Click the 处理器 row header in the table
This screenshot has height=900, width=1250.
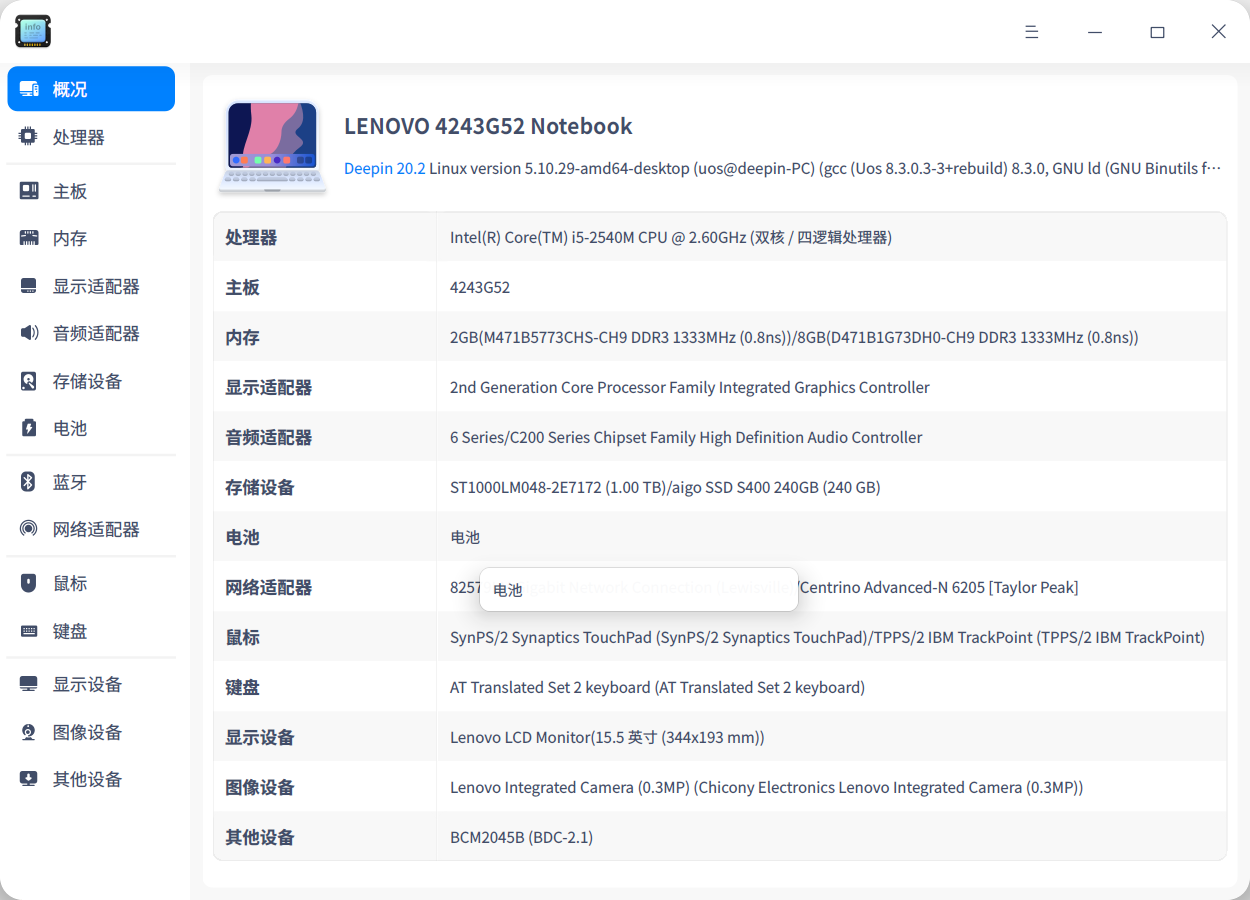click(x=251, y=237)
